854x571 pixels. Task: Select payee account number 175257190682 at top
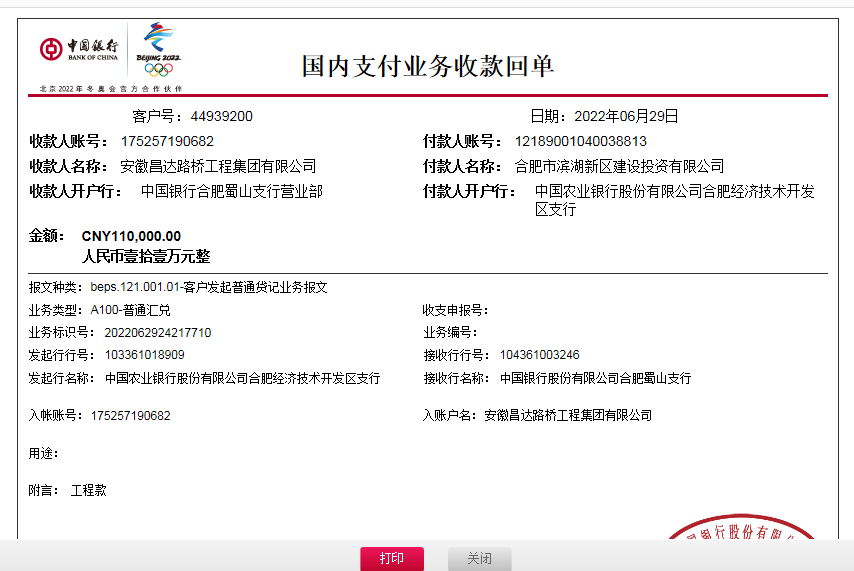(x=167, y=141)
